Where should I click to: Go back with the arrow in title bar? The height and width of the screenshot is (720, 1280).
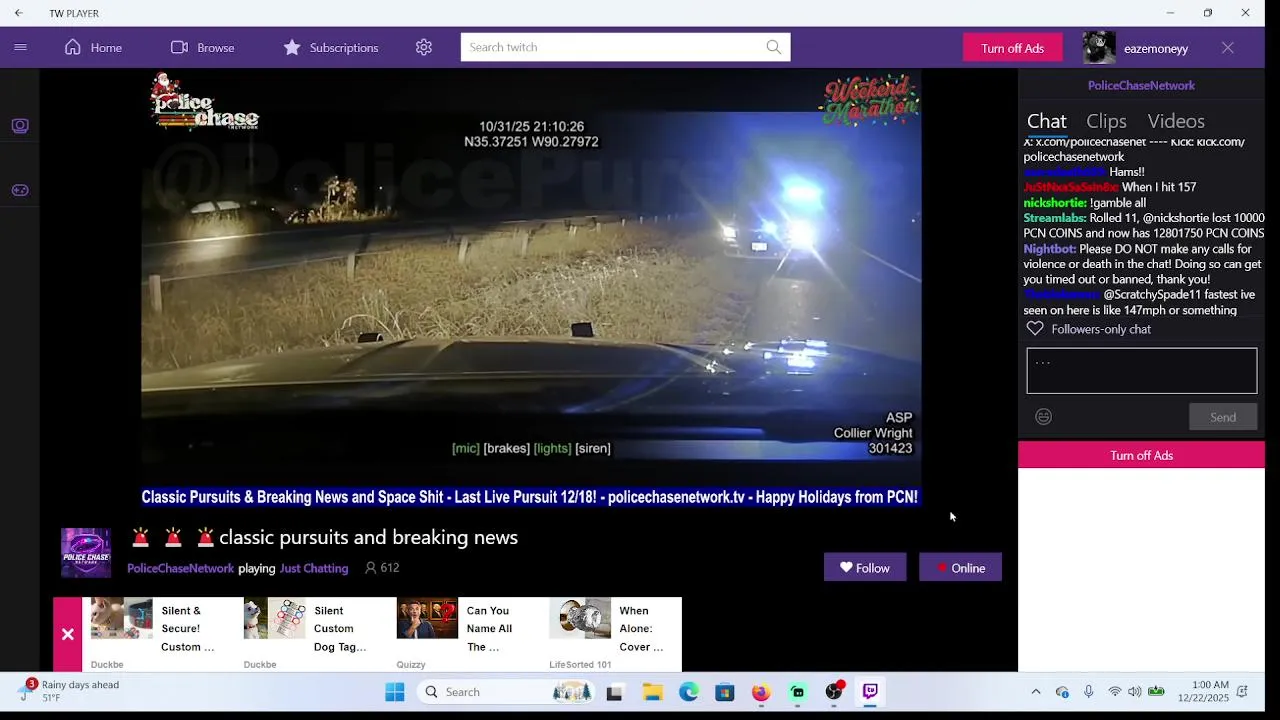click(18, 13)
